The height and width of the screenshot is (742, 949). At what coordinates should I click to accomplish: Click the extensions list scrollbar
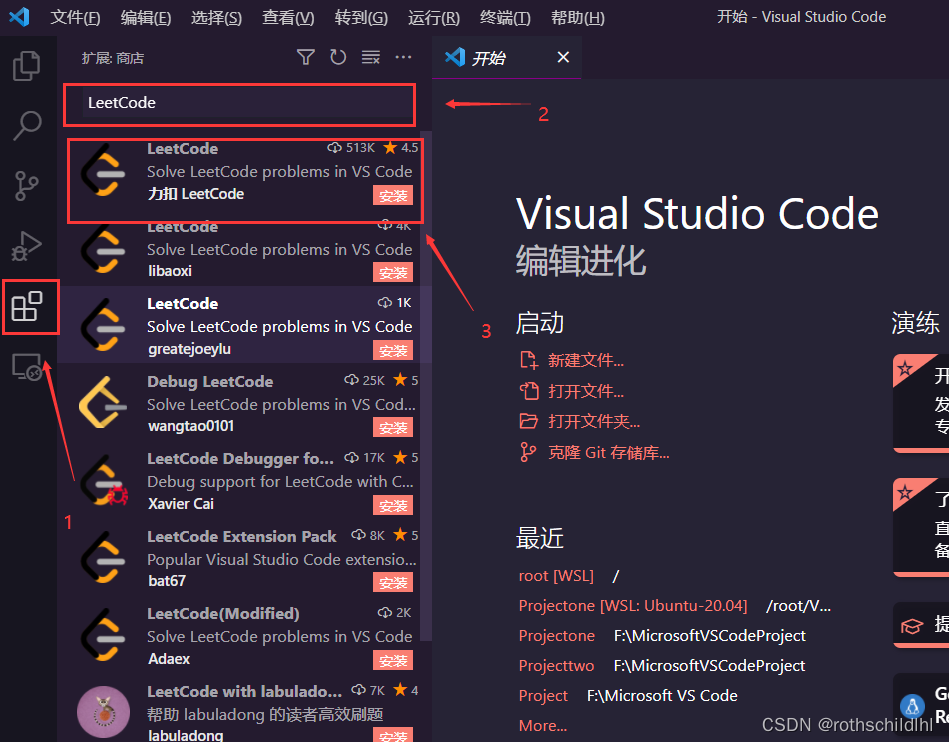[426, 385]
